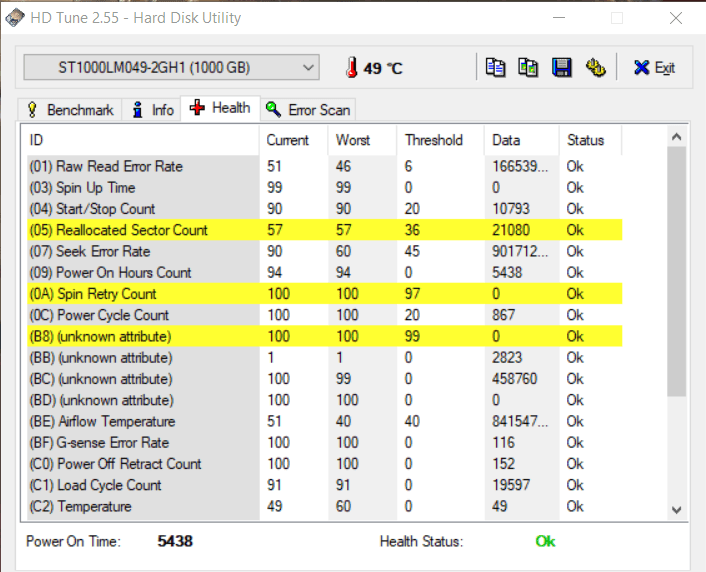
Task: Select the Load Cycle Count row
Action: click(324, 485)
